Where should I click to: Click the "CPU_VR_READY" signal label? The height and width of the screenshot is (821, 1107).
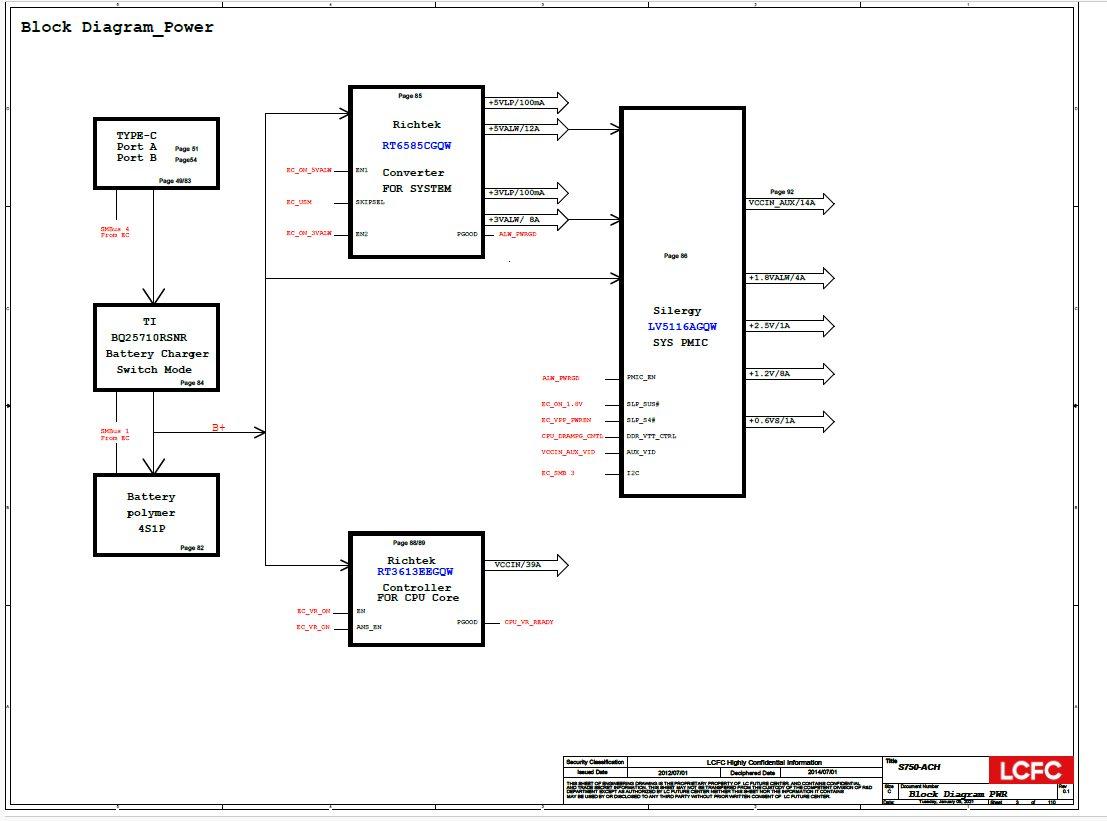coord(529,623)
